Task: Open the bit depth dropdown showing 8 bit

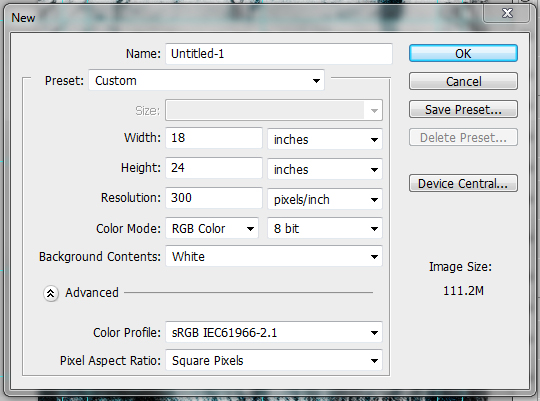Action: [325, 228]
